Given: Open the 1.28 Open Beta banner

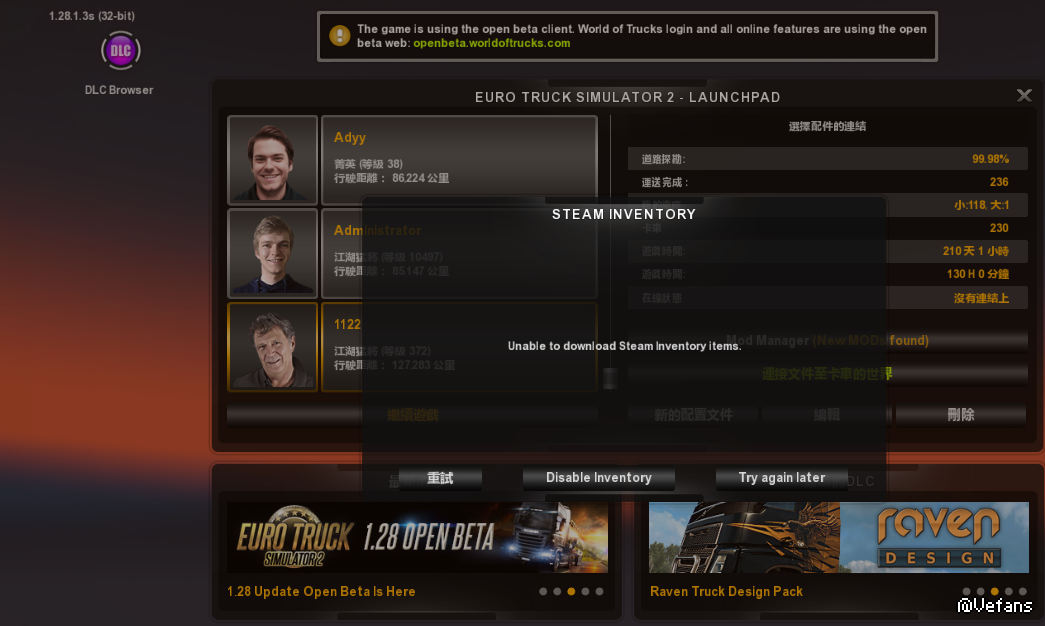Looking at the screenshot, I should (x=417, y=537).
